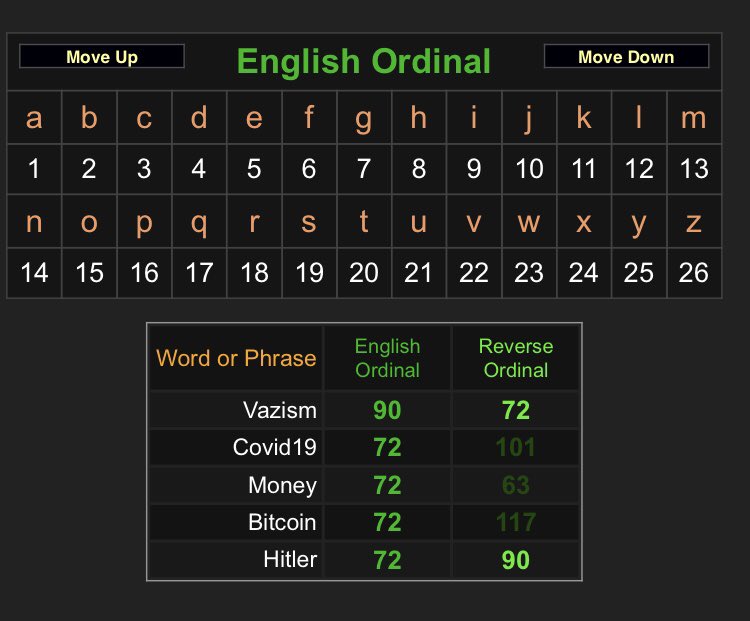The width and height of the screenshot is (750, 621).
Task: Select the Covid19 phrase row
Action: [364, 447]
